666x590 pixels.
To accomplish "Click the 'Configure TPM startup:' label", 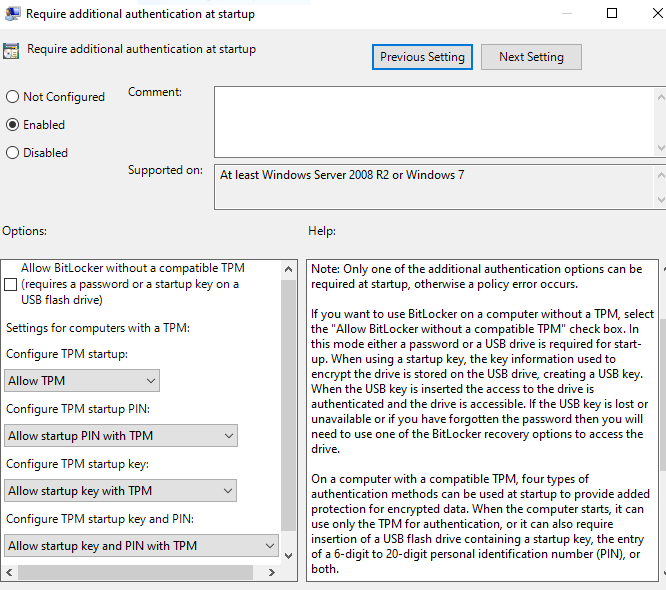I will pos(67,354).
